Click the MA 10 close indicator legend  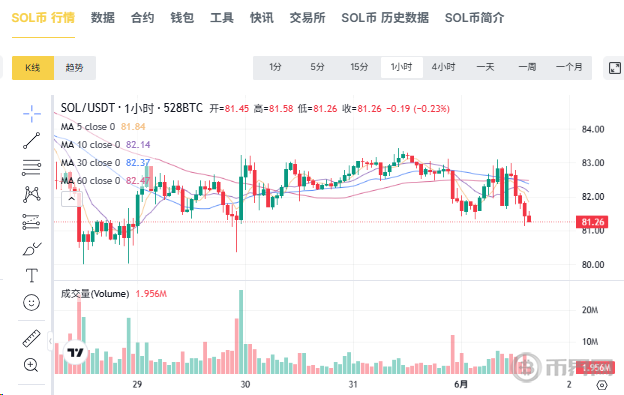[90, 145]
